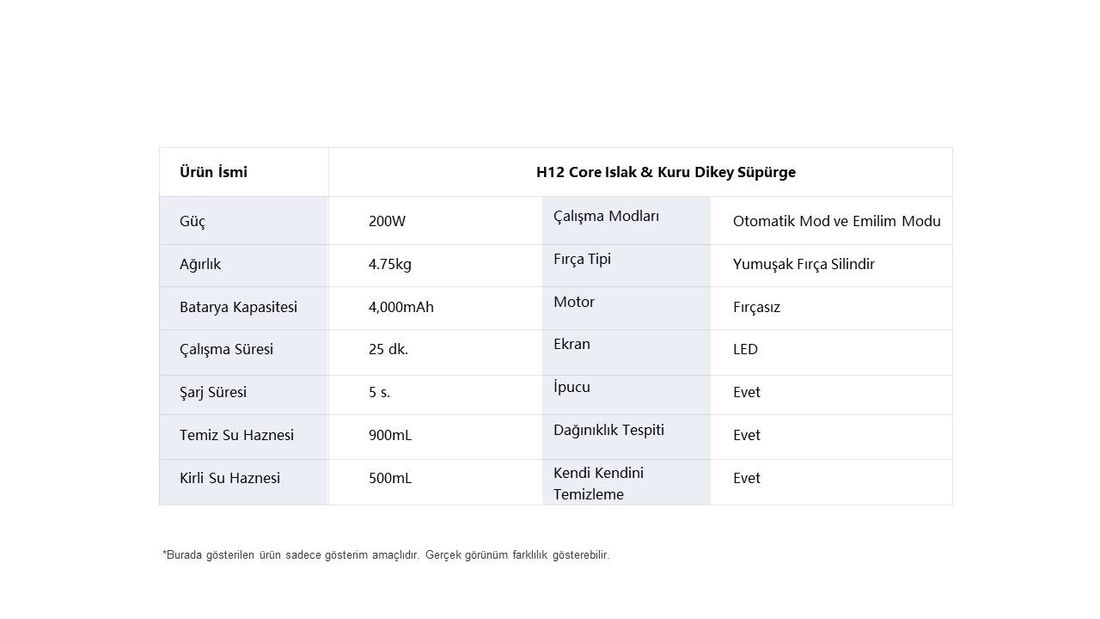This screenshot has width=1100, height=619.
Task: Select the Fırçasız motor value
Action: click(x=756, y=307)
